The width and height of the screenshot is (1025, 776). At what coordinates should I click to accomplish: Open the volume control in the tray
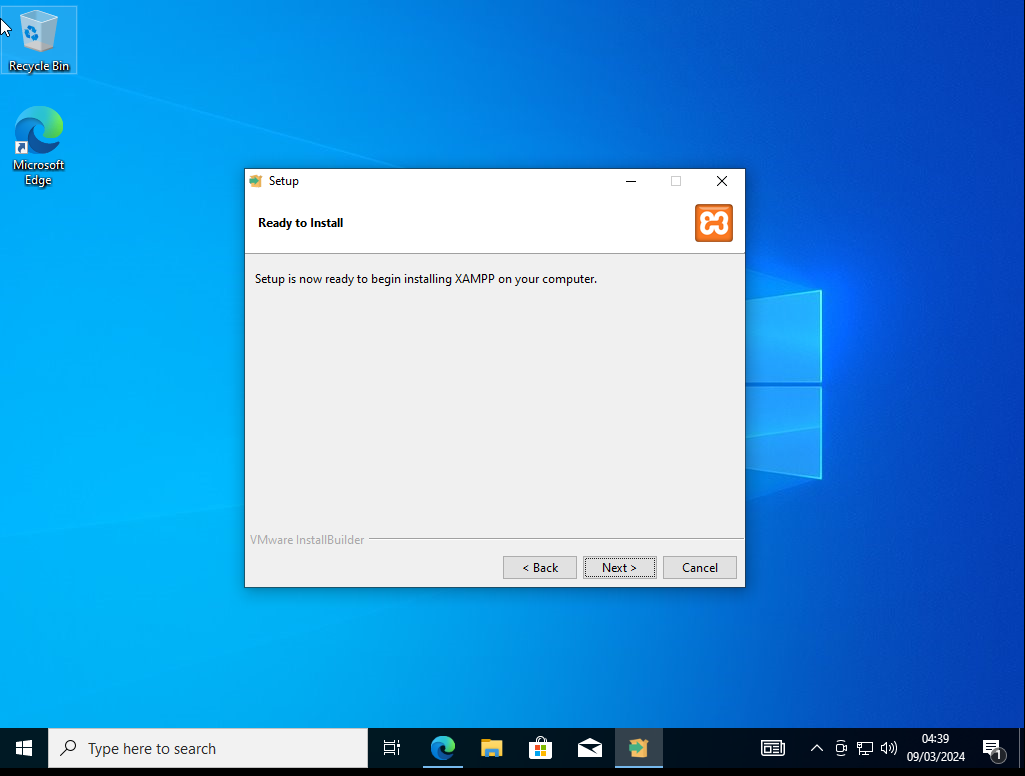coord(888,748)
